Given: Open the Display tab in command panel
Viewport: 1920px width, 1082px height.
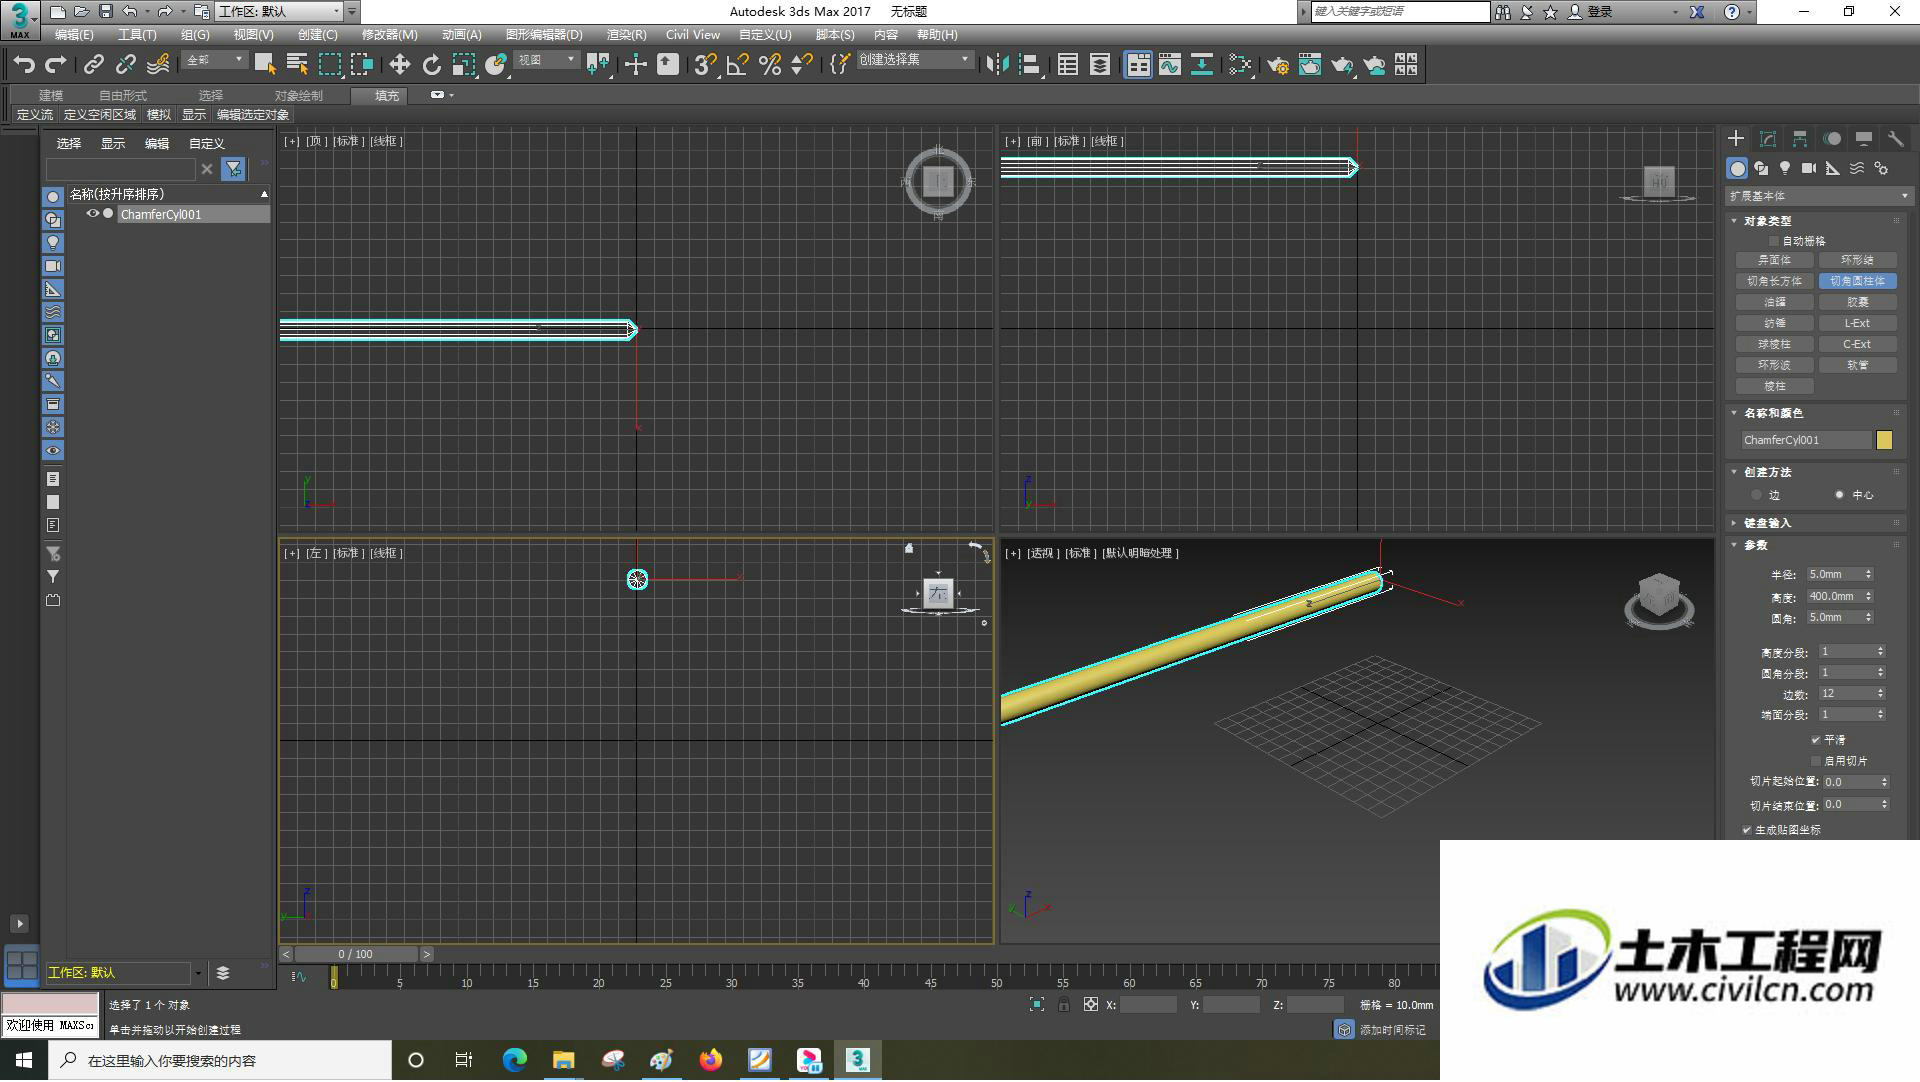Looking at the screenshot, I should click(1864, 139).
